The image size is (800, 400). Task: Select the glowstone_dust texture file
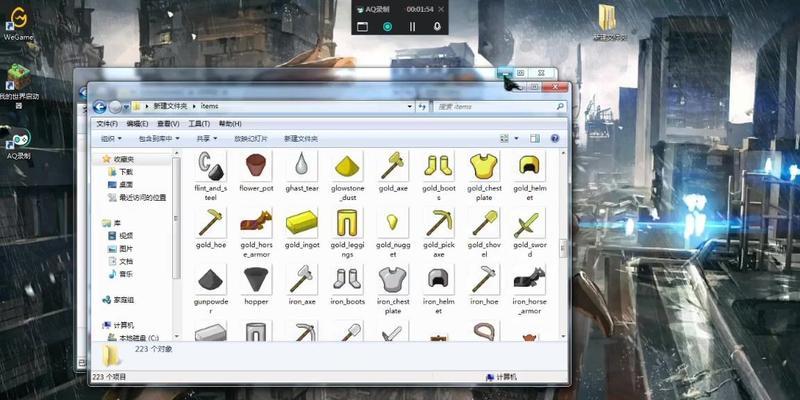point(347,166)
